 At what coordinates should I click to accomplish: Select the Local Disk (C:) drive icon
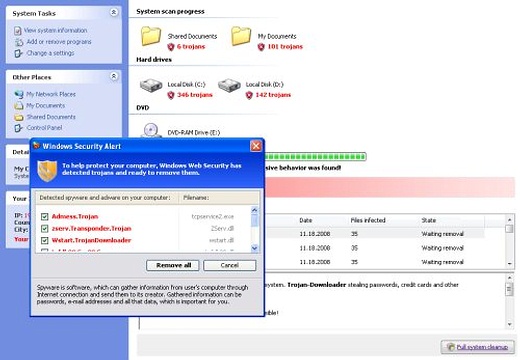click(151, 85)
